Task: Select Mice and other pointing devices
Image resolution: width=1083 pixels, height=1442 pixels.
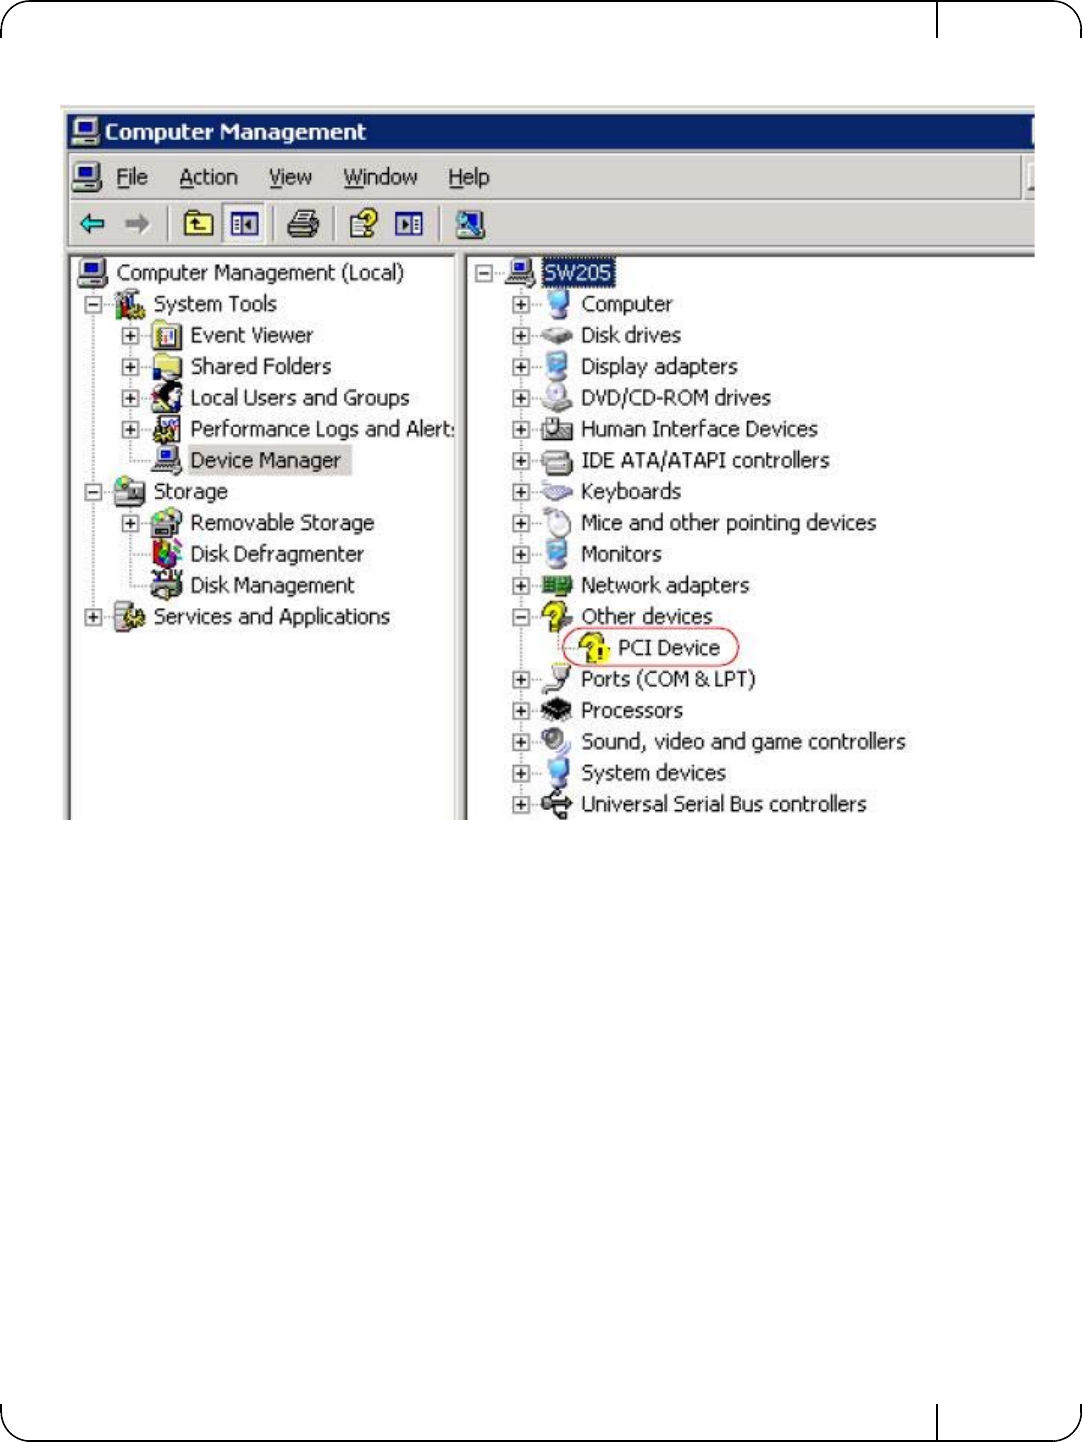Action: [x=728, y=523]
